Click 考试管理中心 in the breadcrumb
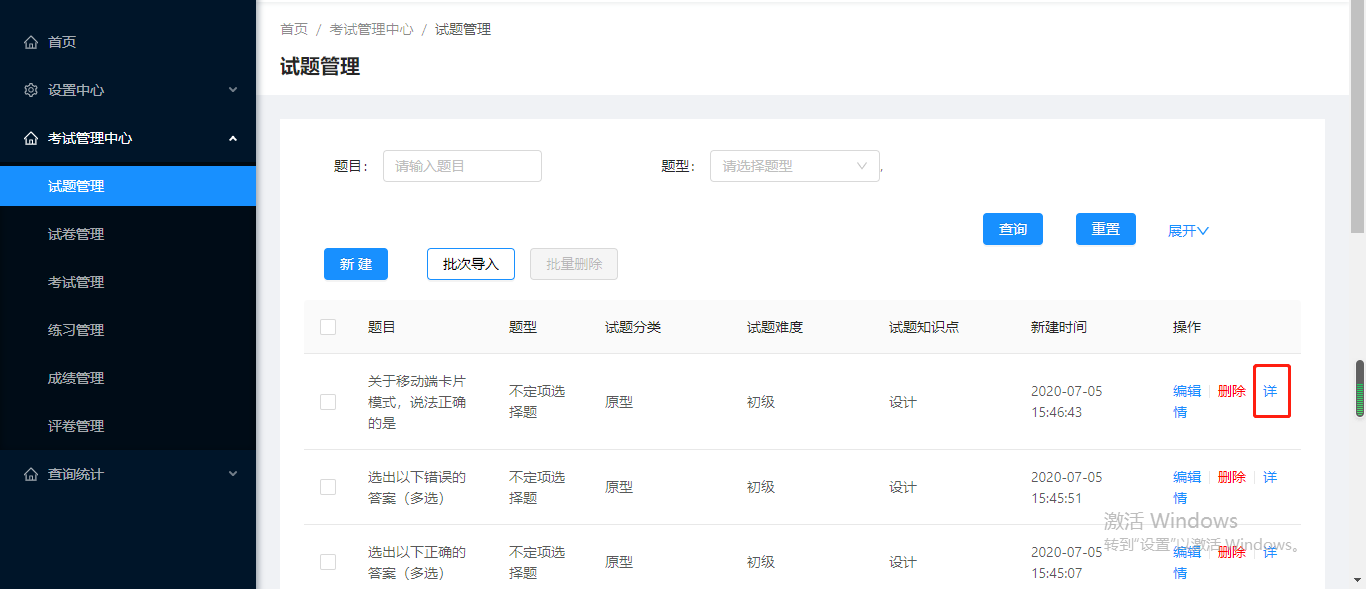 371,29
